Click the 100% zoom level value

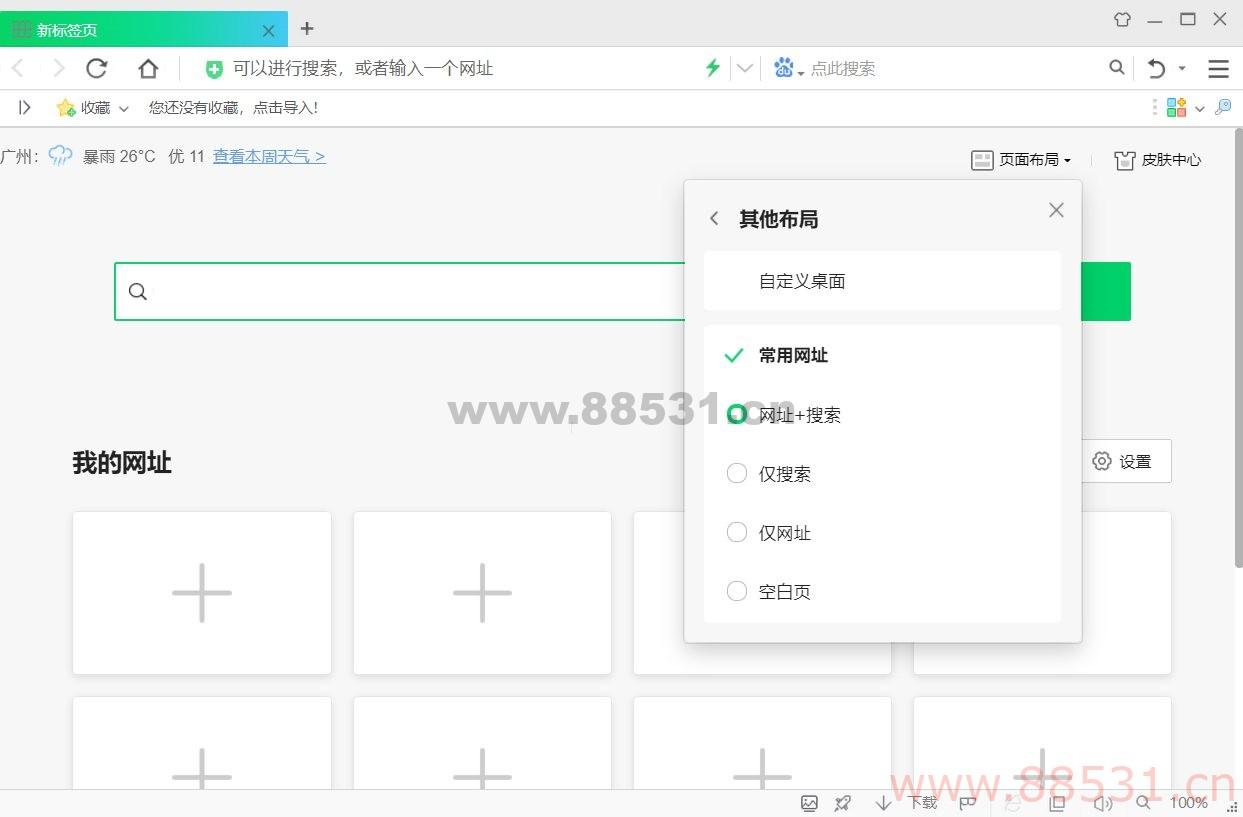(x=1189, y=803)
